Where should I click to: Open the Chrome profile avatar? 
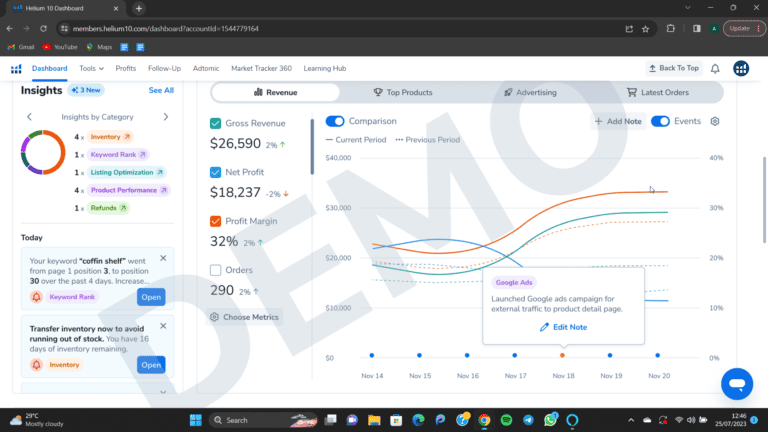(x=714, y=29)
